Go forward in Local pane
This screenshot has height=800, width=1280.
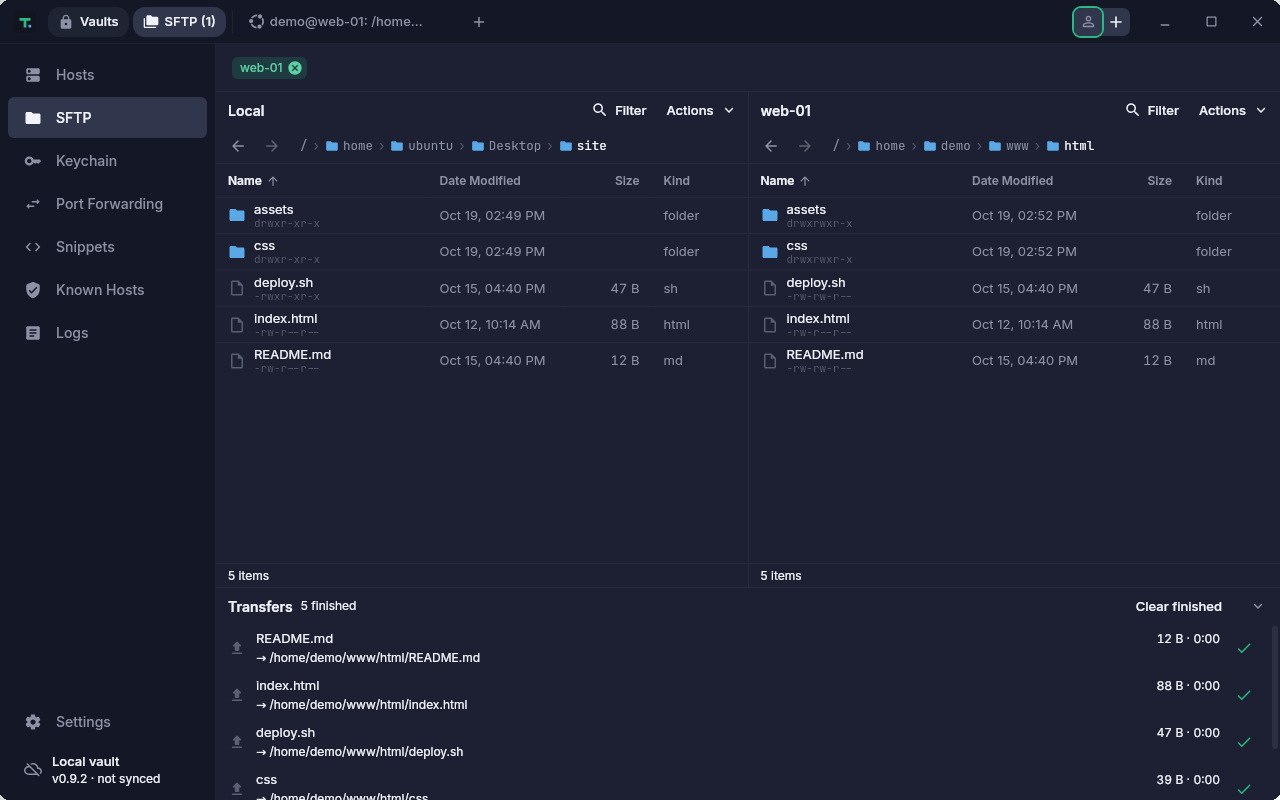271,146
